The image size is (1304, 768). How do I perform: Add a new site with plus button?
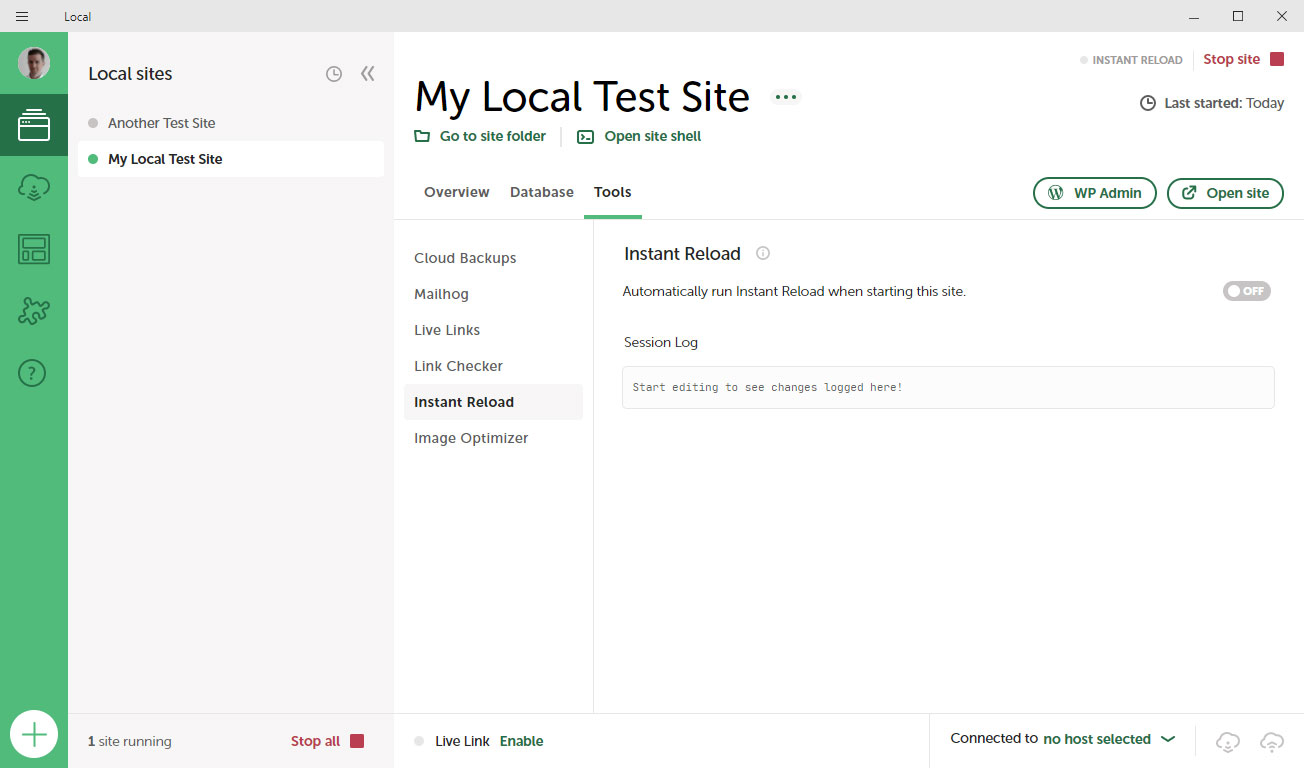(34, 735)
